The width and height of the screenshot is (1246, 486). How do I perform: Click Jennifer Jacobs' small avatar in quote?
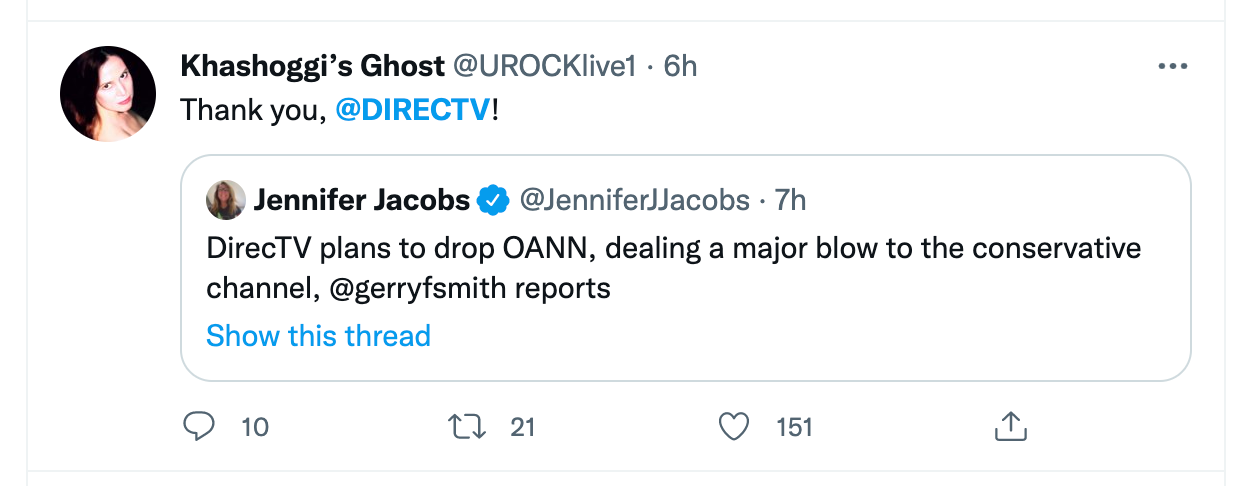225,200
